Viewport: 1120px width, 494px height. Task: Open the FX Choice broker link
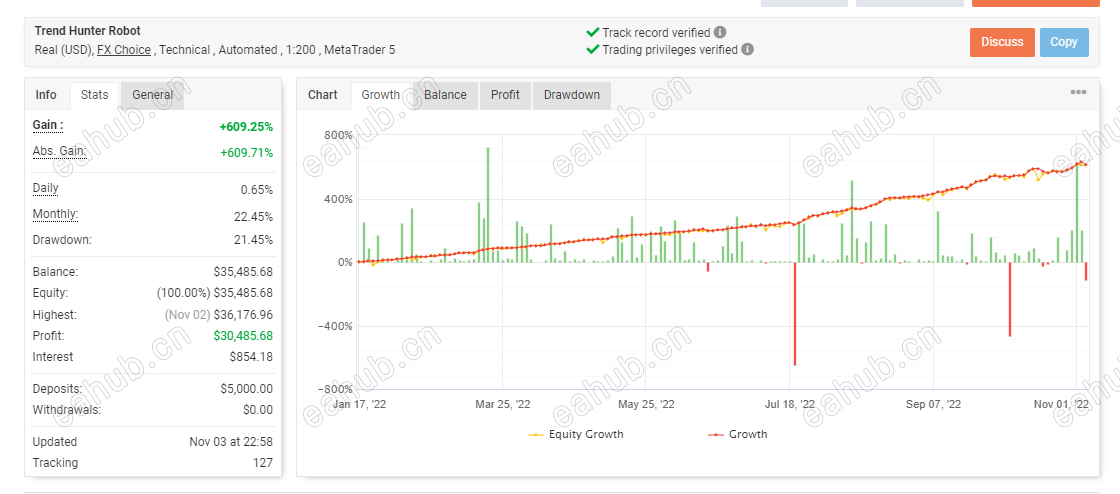pyautogui.click(x=124, y=50)
